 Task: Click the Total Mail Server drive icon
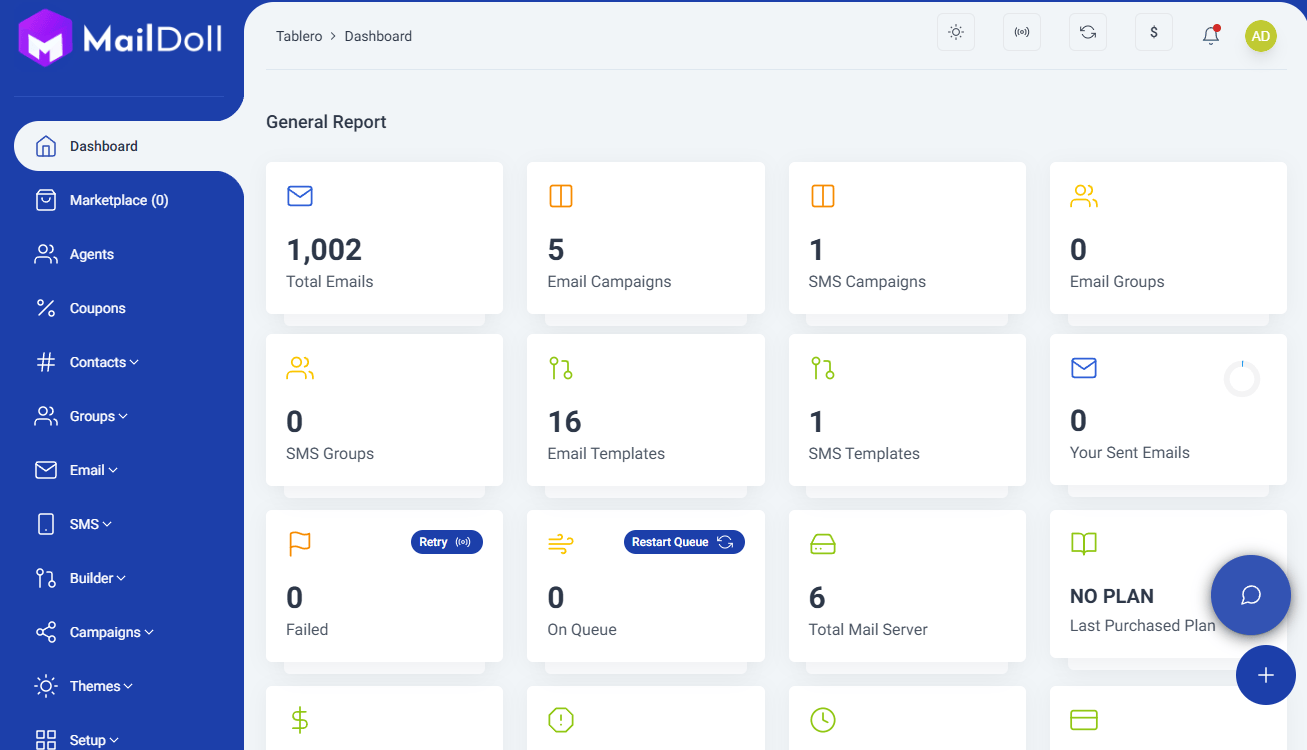822,544
